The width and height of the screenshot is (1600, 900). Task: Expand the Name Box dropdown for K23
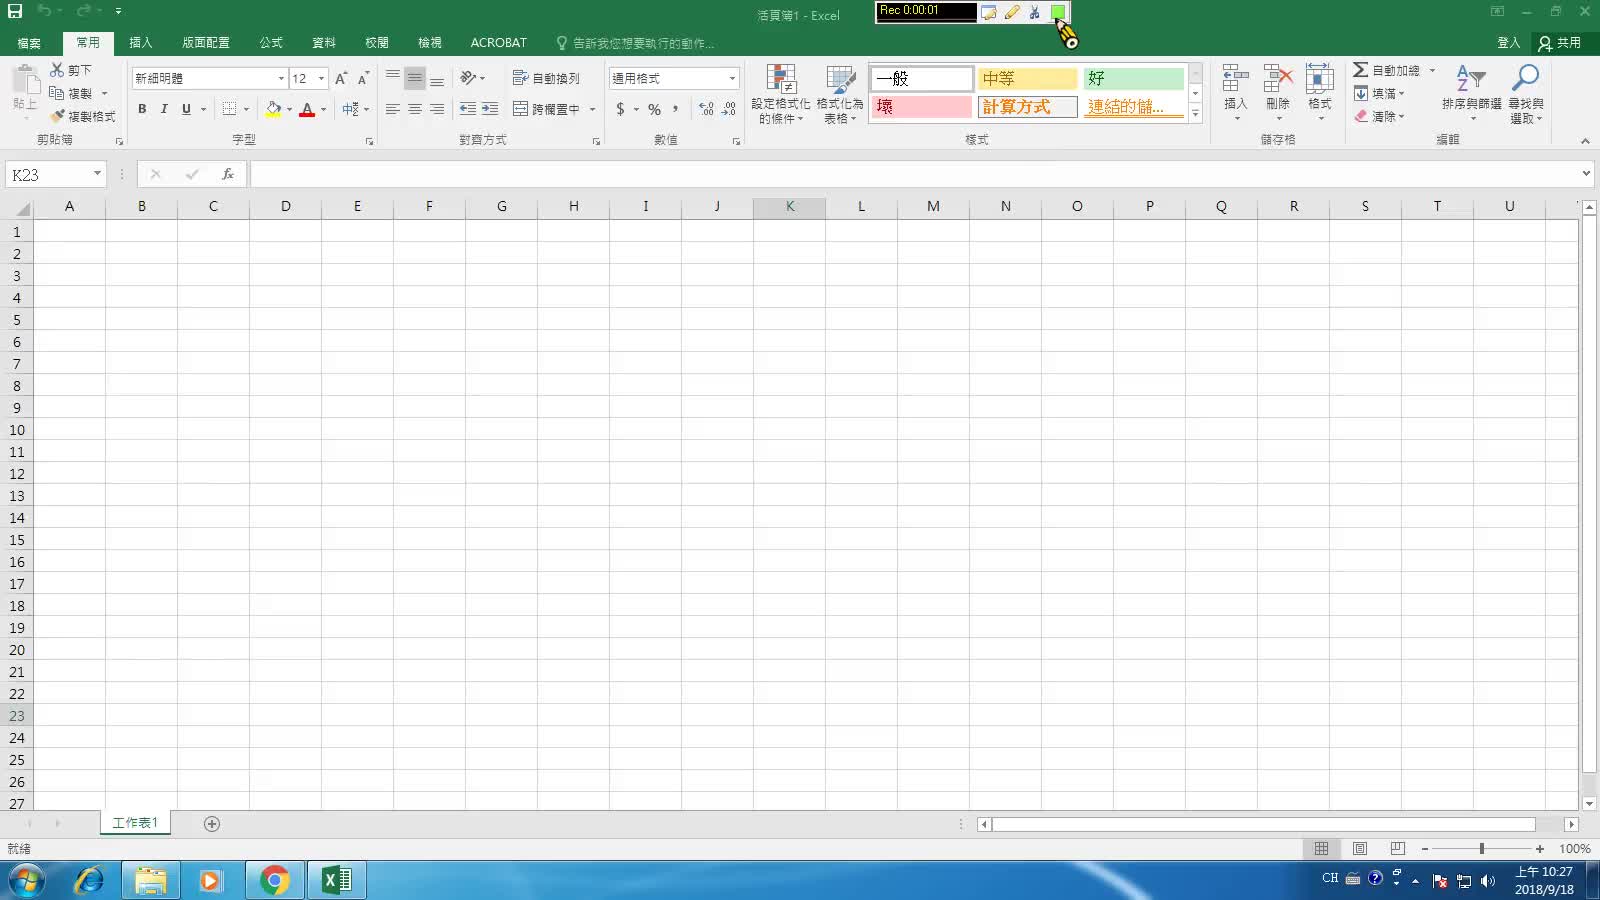[97, 174]
